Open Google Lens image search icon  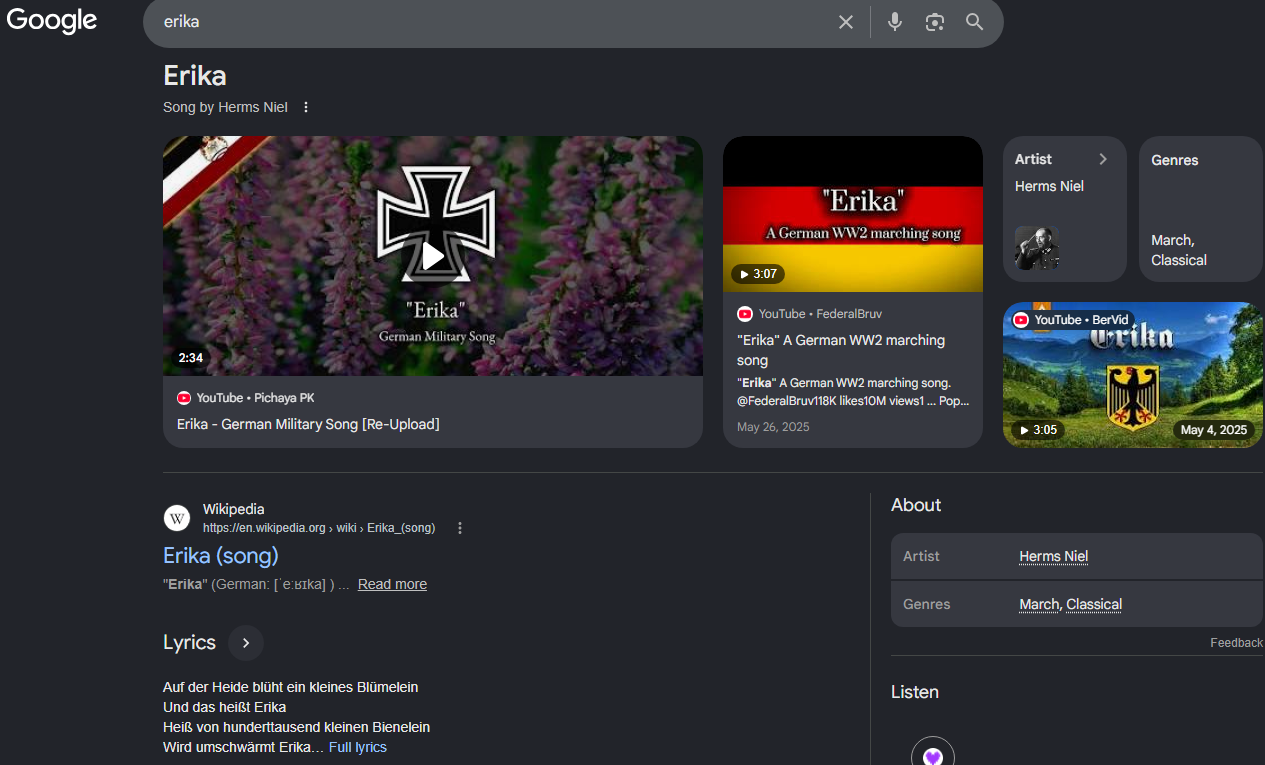point(935,22)
